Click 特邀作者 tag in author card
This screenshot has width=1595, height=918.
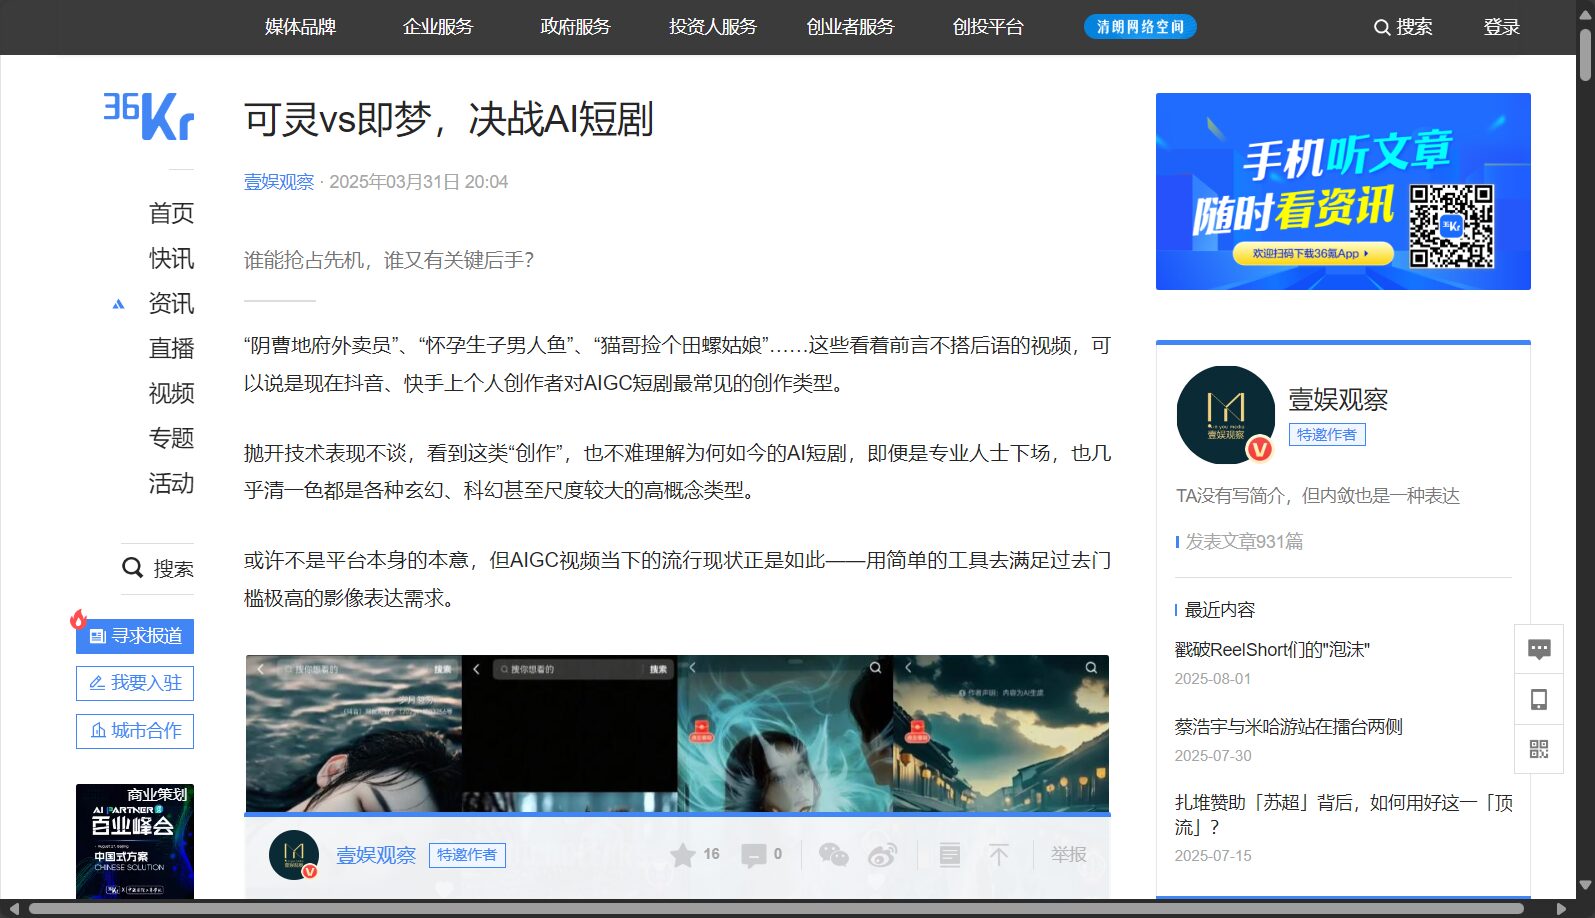click(1327, 434)
